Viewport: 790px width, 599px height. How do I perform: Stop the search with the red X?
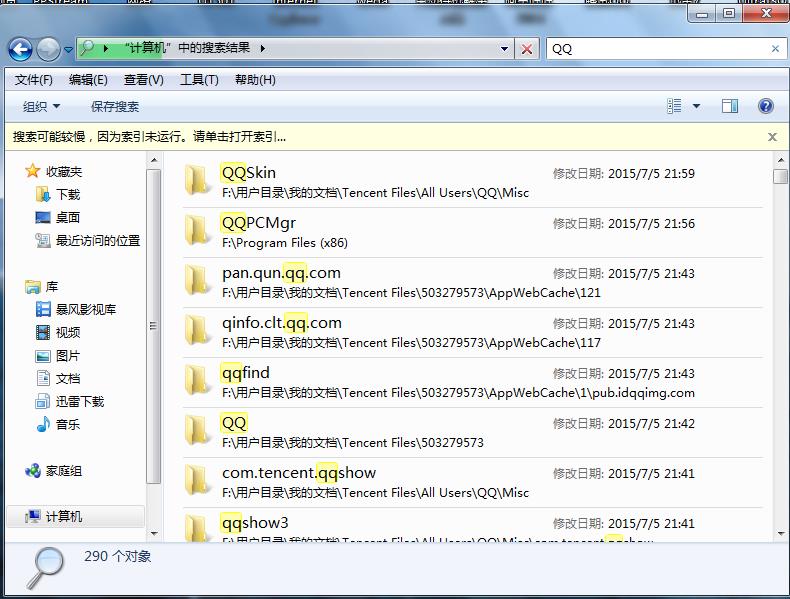click(526, 49)
